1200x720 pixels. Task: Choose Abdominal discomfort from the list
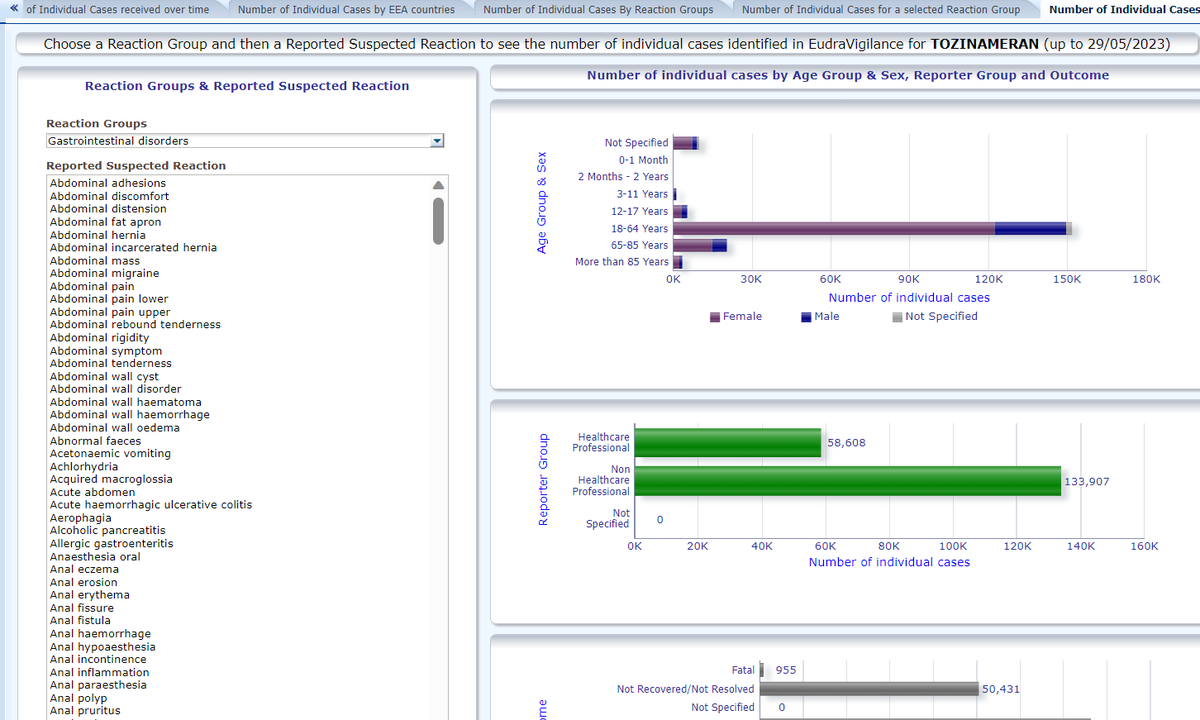pyautogui.click(x=109, y=196)
